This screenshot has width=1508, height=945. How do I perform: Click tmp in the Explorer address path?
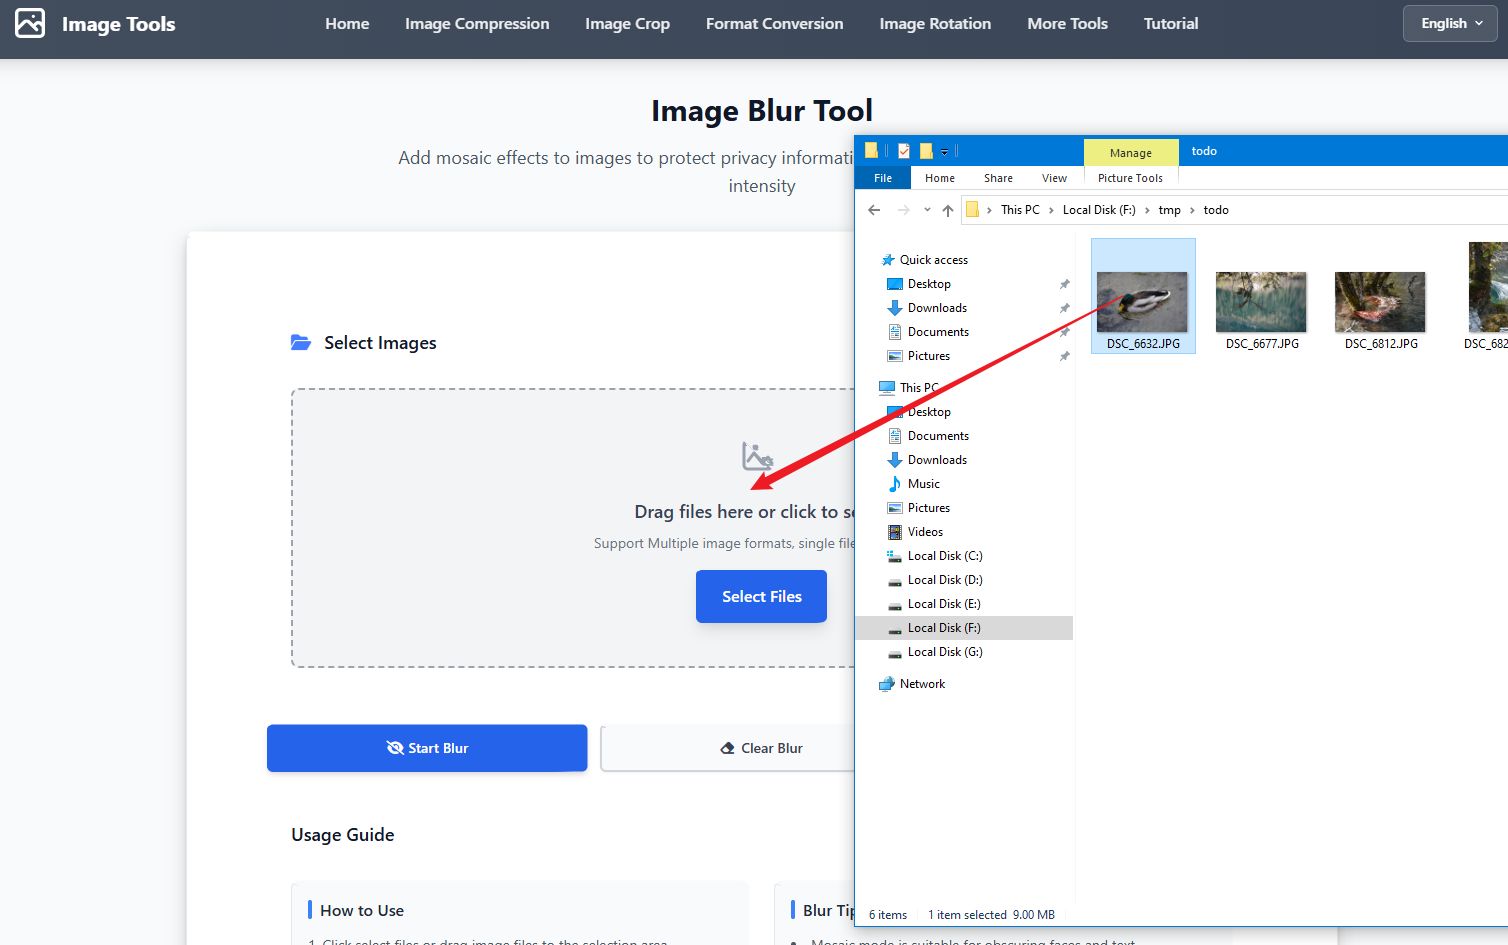pos(1170,210)
